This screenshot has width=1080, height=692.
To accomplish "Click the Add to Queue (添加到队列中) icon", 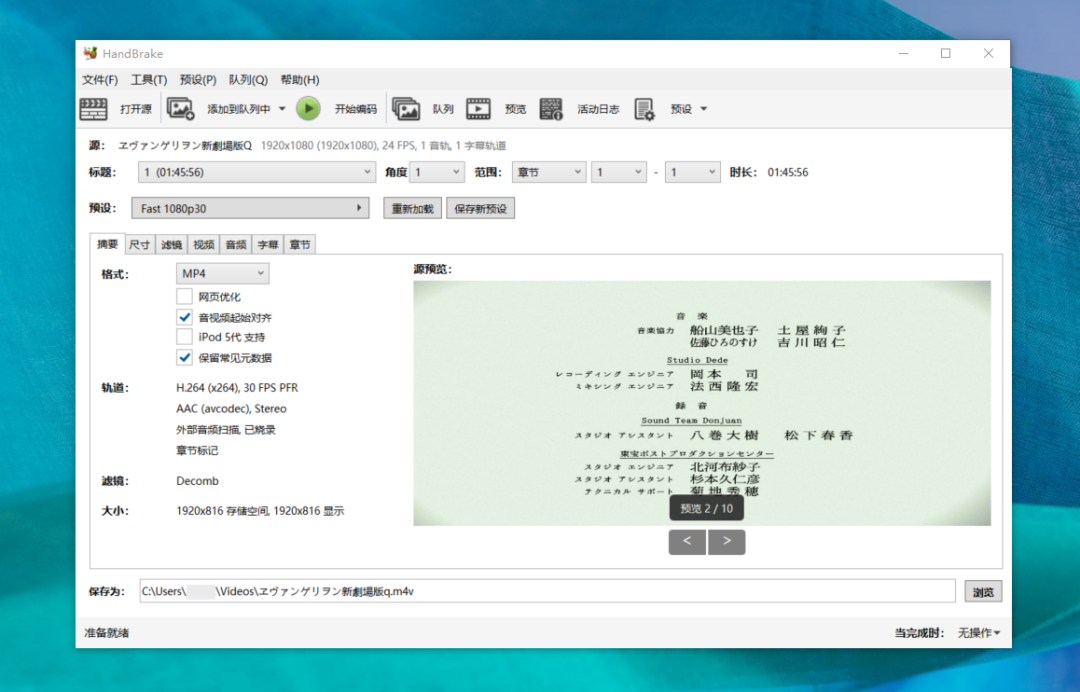I will click(x=181, y=109).
